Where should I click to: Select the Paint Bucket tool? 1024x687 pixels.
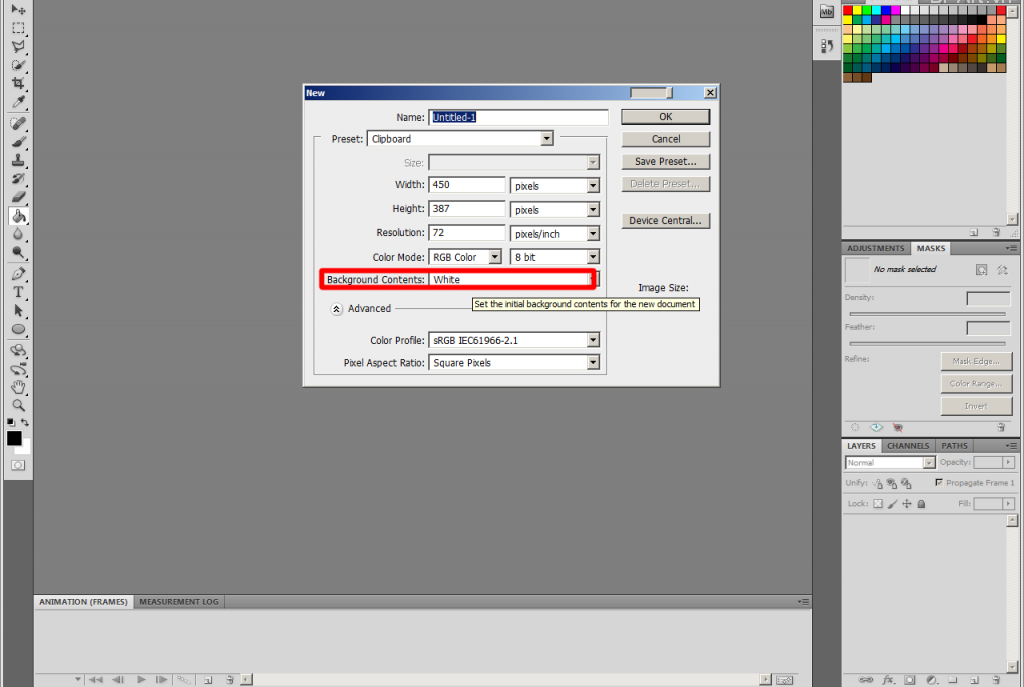coord(18,216)
